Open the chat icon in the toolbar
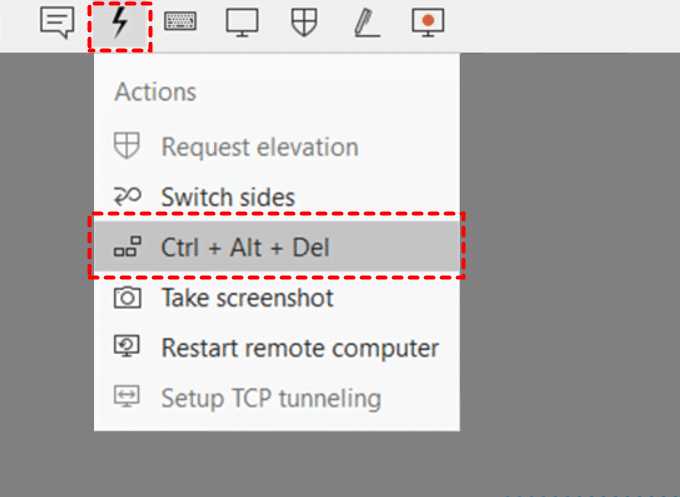This screenshot has height=497, width=680. pos(57,22)
